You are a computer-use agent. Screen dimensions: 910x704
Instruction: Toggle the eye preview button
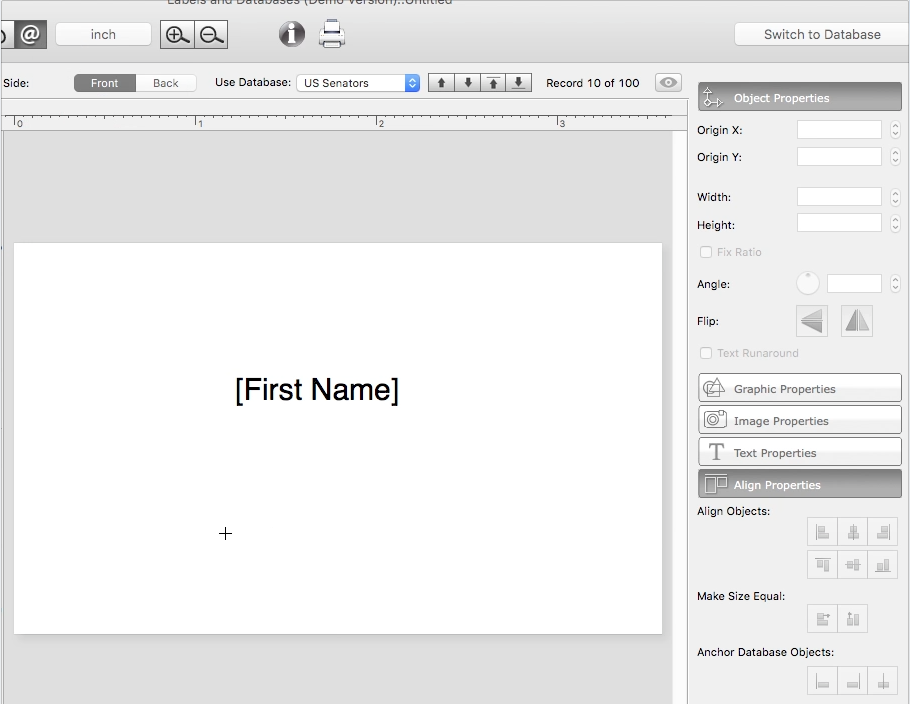668,83
